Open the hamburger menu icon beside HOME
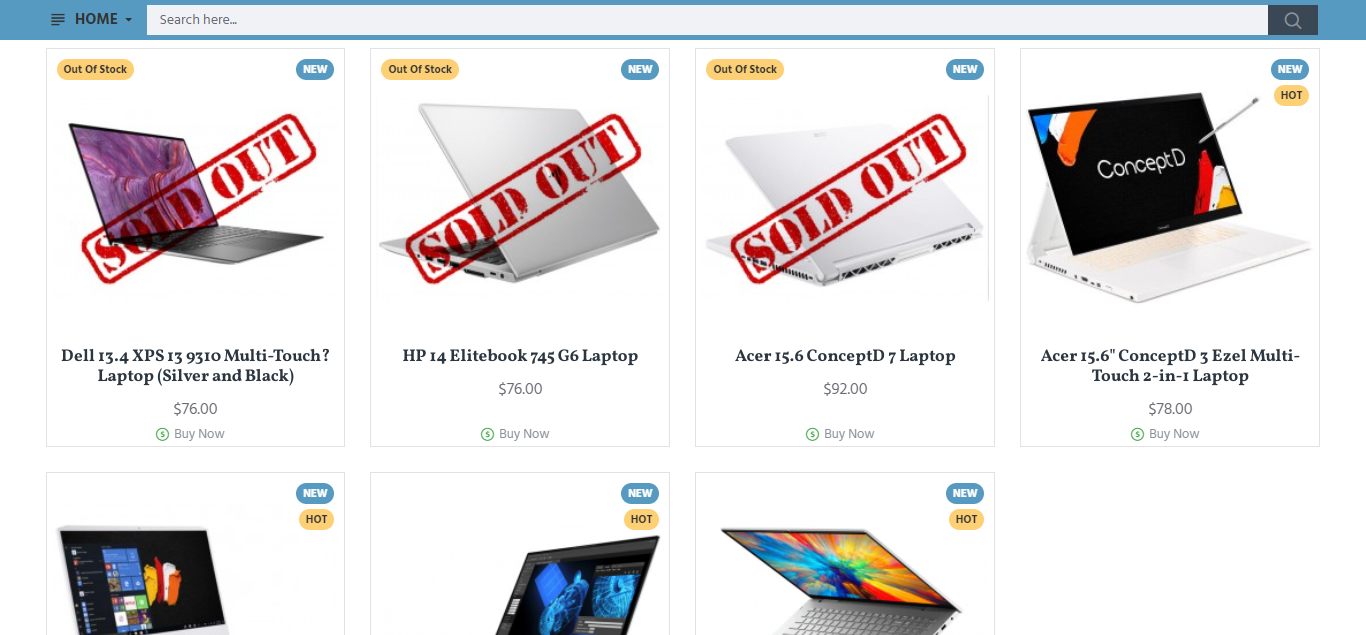This screenshot has width=1366, height=635. click(58, 20)
